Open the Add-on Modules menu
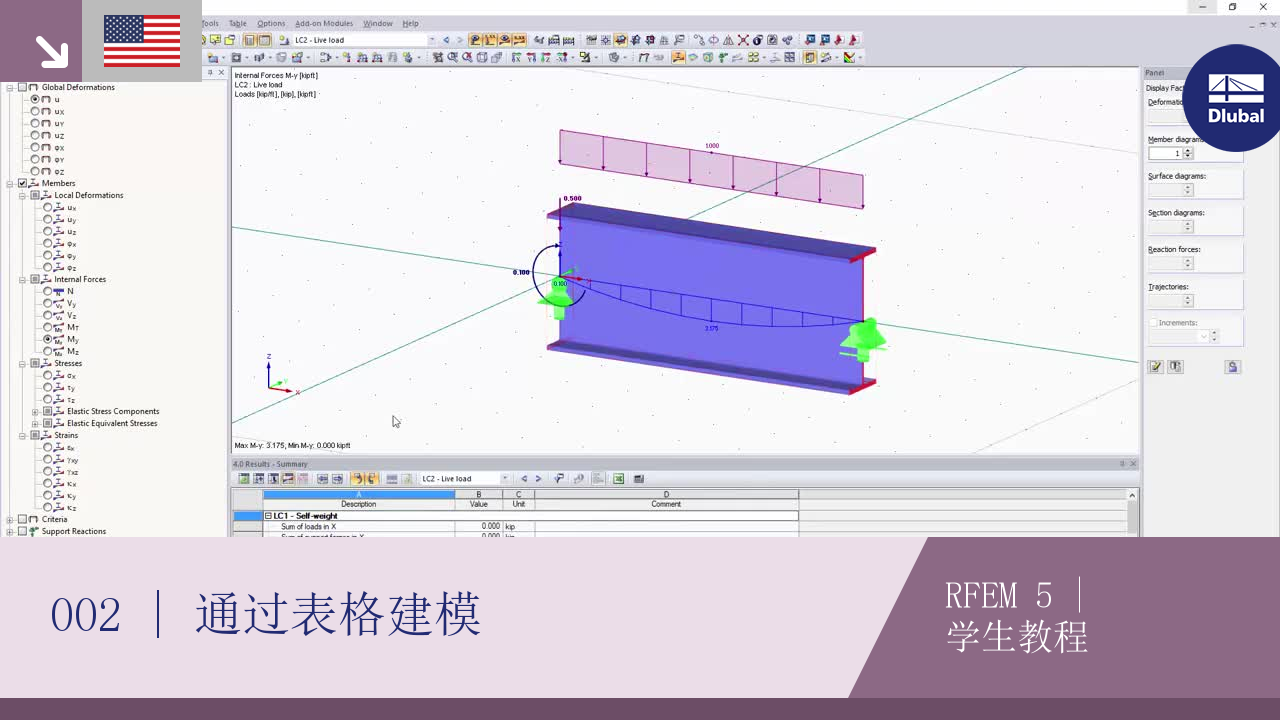The image size is (1280, 720). (325, 23)
